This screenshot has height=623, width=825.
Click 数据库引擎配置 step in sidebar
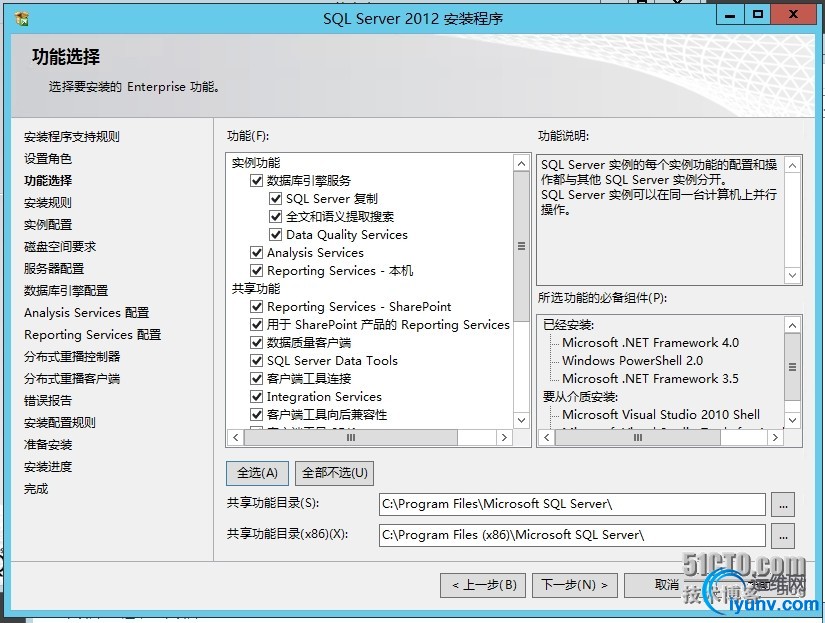tap(66, 291)
